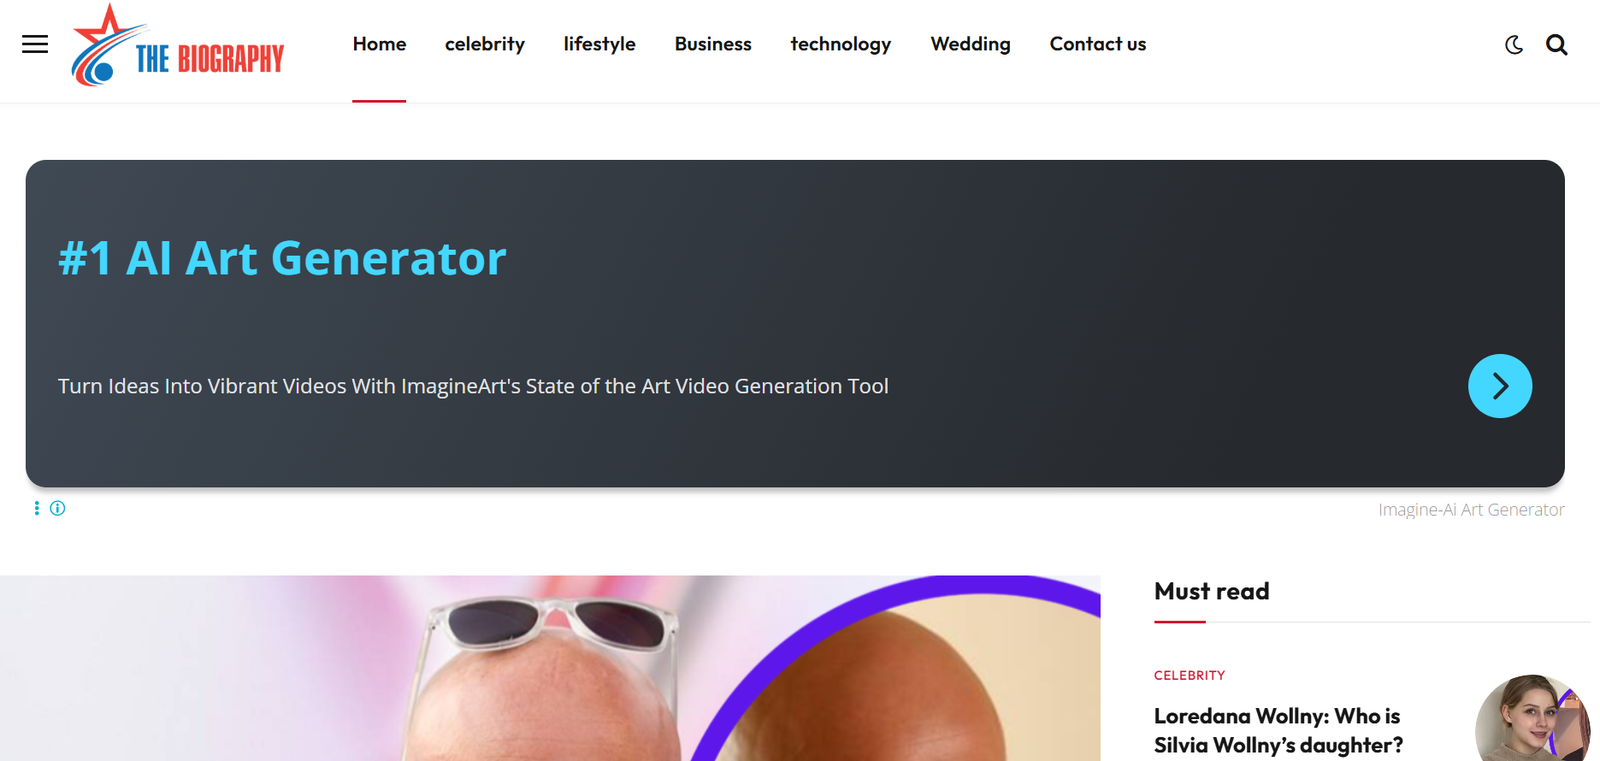This screenshot has width=1600, height=761.
Task: Toggle dark mode moon icon
Action: (x=1514, y=45)
